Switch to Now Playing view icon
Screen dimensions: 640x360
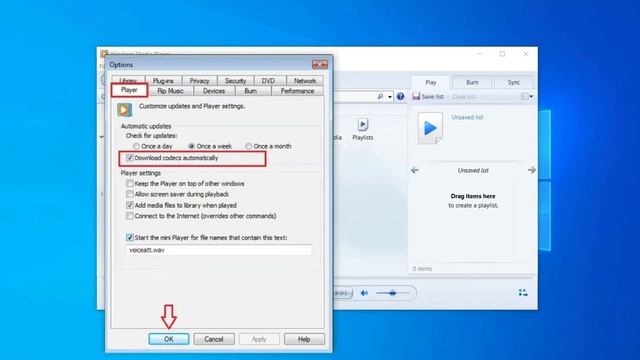coord(523,293)
